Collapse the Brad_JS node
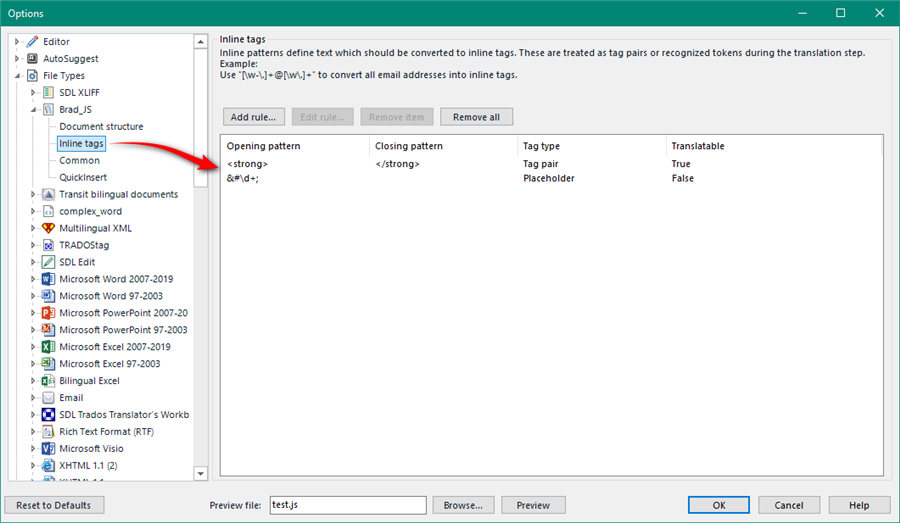This screenshot has width=900, height=523. click(x=33, y=110)
